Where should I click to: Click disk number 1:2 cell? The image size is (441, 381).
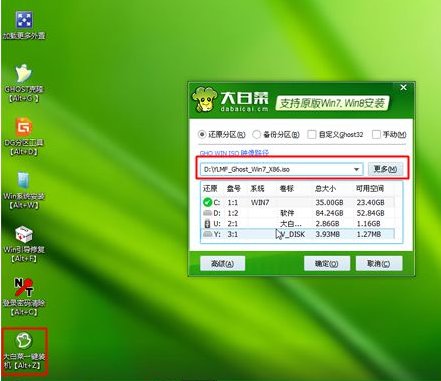pyautogui.click(x=233, y=213)
